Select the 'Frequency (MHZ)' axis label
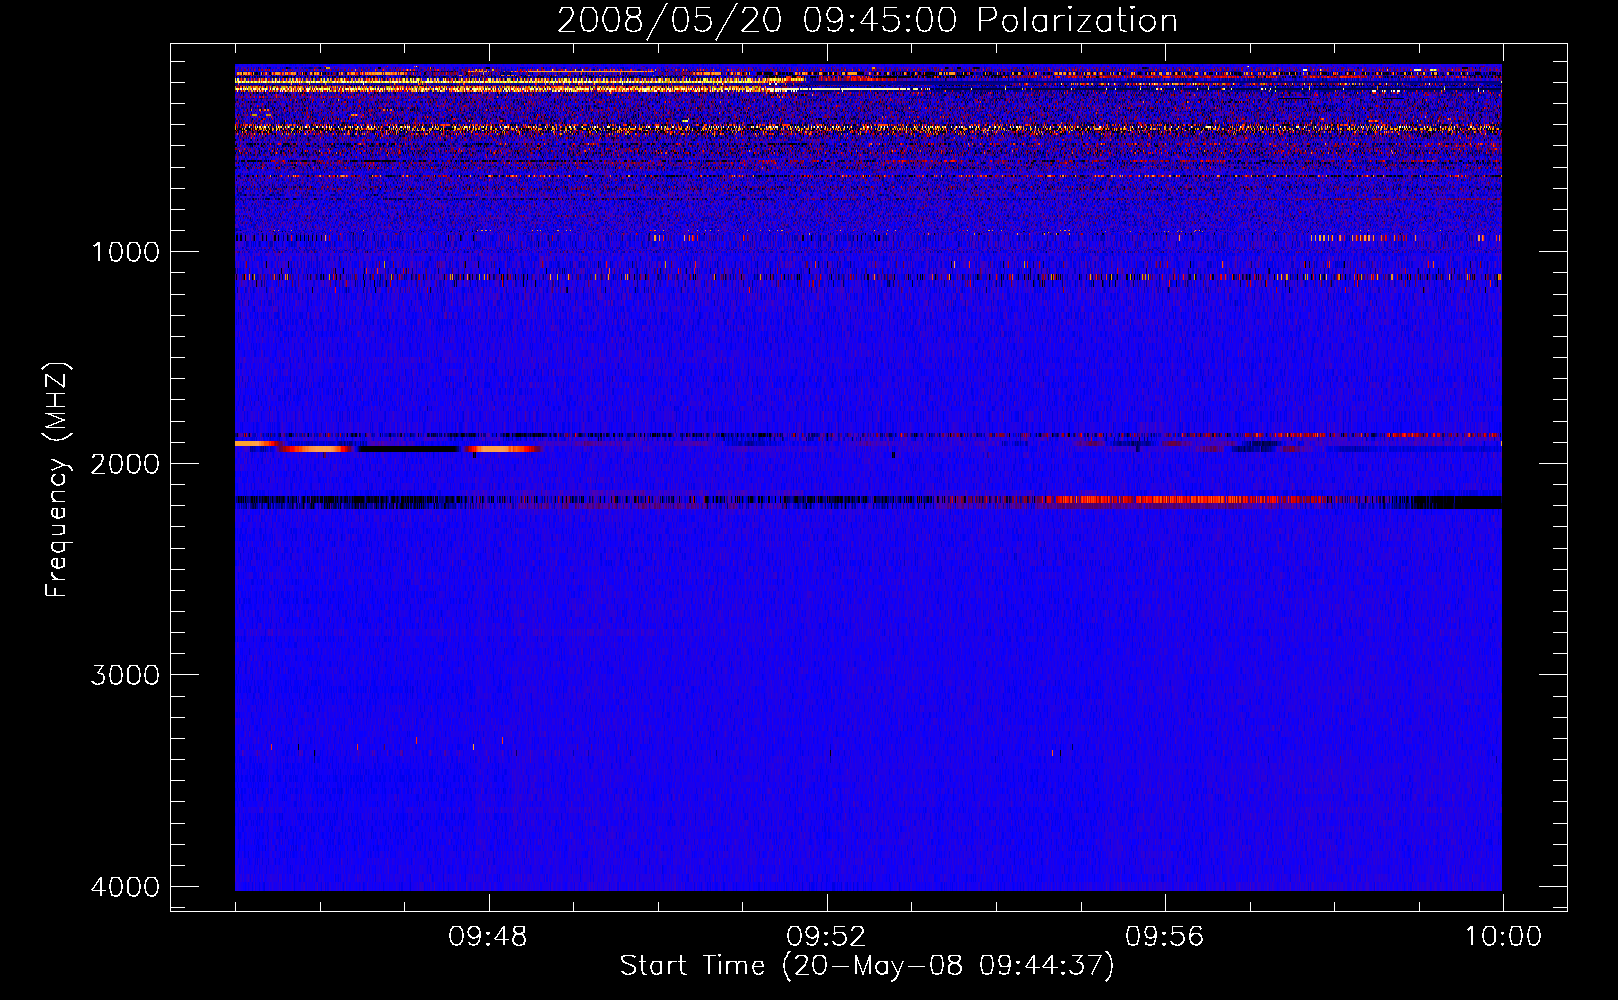Viewport: 1618px width, 1000px height. click(57, 480)
